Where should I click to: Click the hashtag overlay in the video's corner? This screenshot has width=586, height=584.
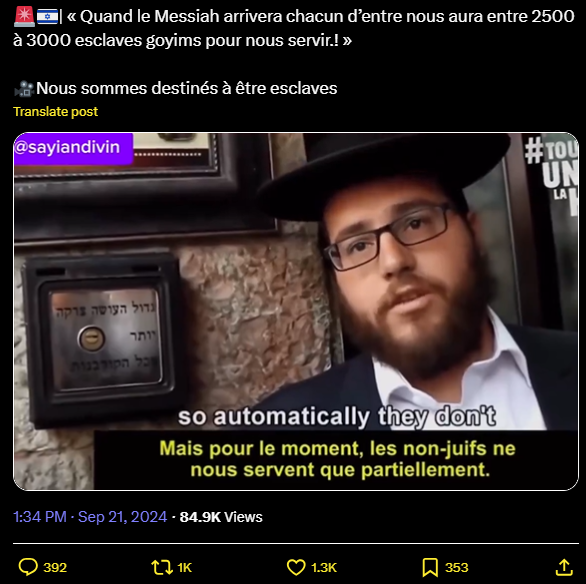pyautogui.click(x=551, y=174)
